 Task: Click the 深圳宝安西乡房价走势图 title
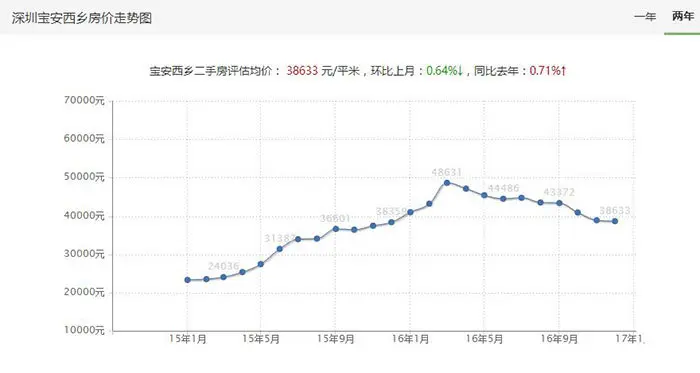coord(82,18)
